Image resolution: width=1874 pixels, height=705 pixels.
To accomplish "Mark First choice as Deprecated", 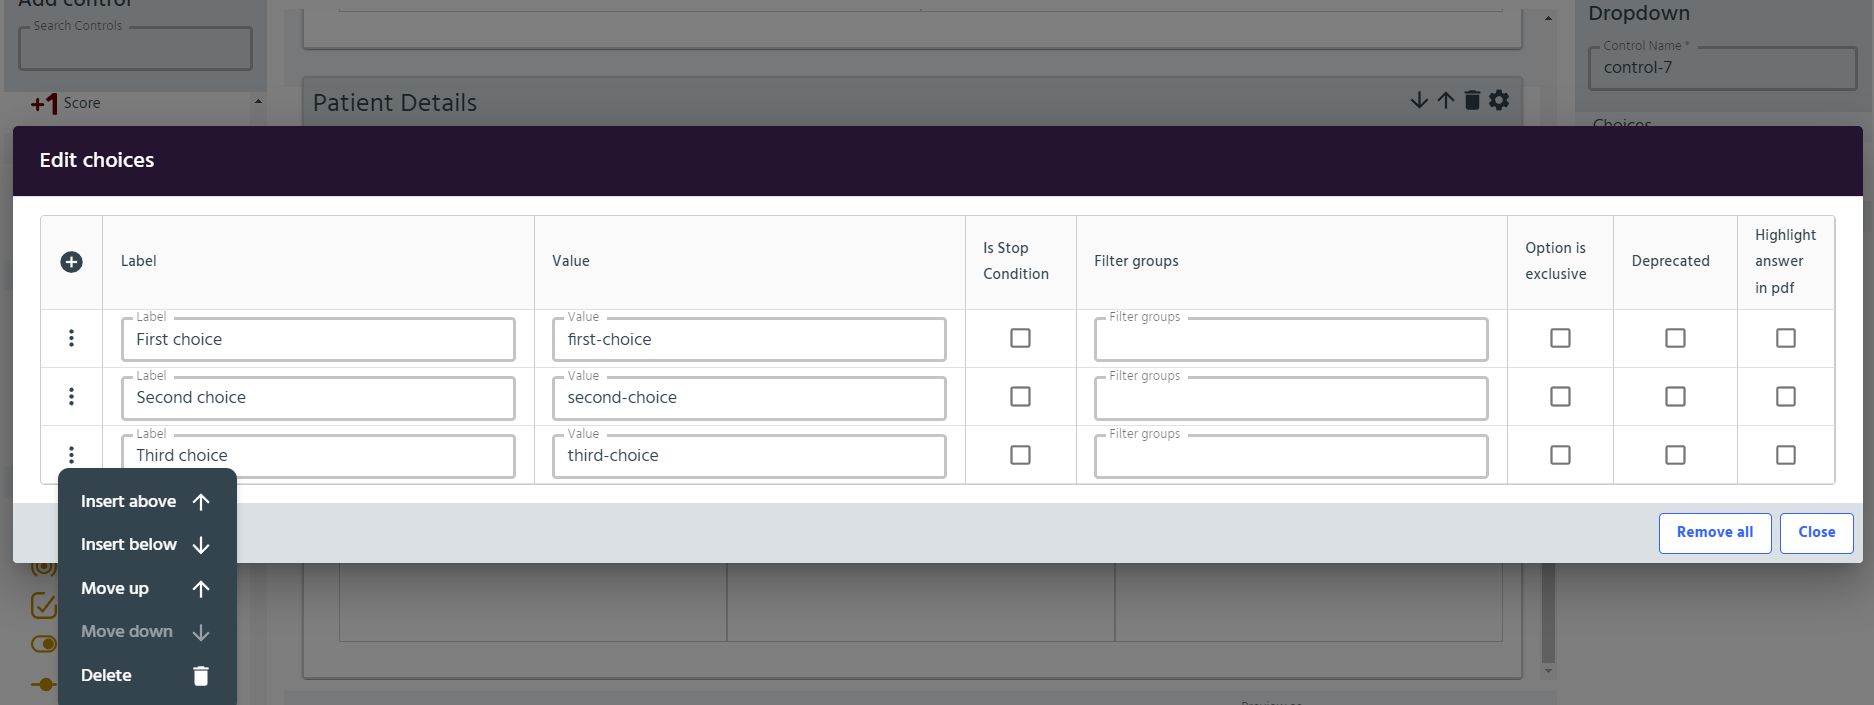I will tap(1675, 338).
